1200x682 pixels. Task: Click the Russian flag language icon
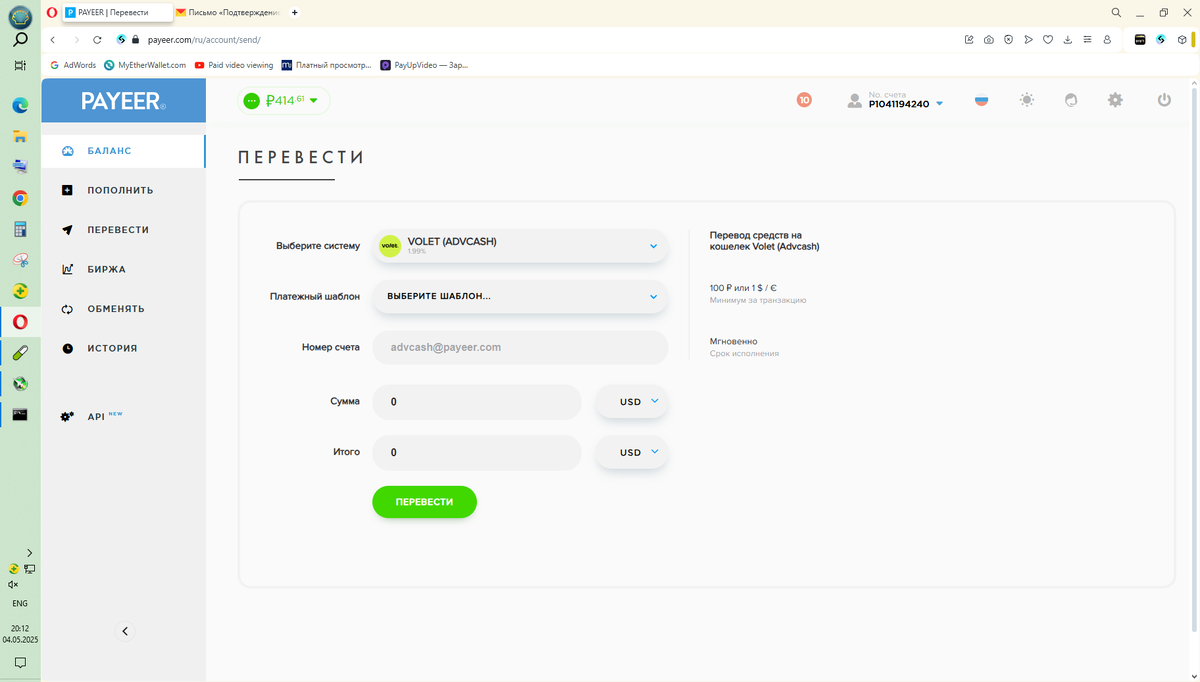coord(981,100)
